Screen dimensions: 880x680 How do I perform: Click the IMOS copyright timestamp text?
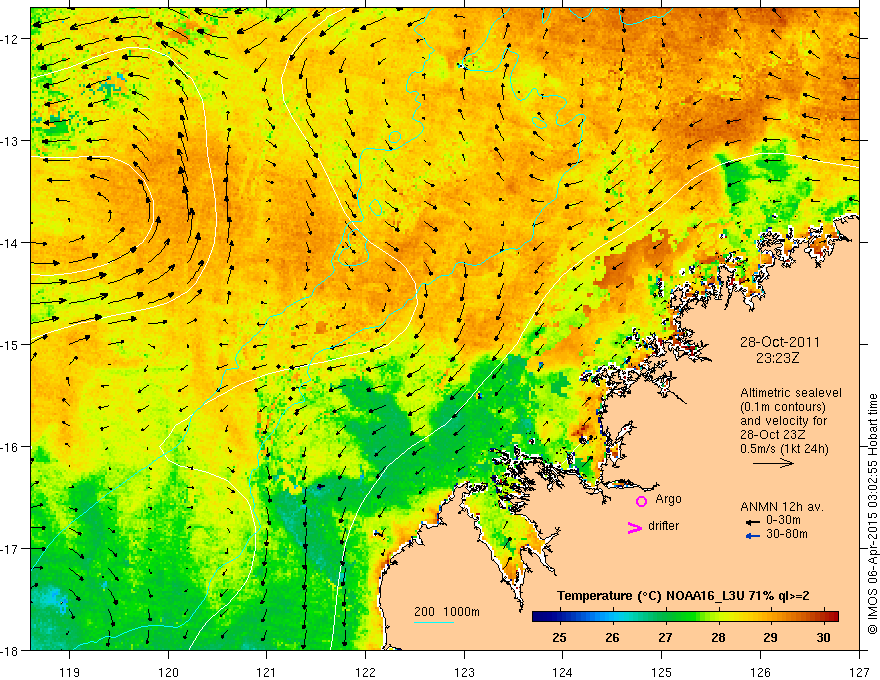click(872, 514)
